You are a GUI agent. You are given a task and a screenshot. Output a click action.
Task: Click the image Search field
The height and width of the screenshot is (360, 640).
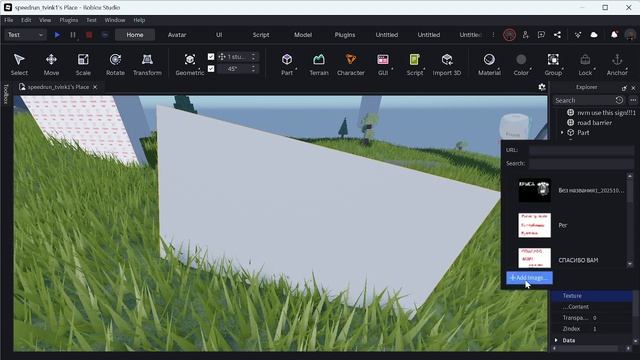[581, 163]
